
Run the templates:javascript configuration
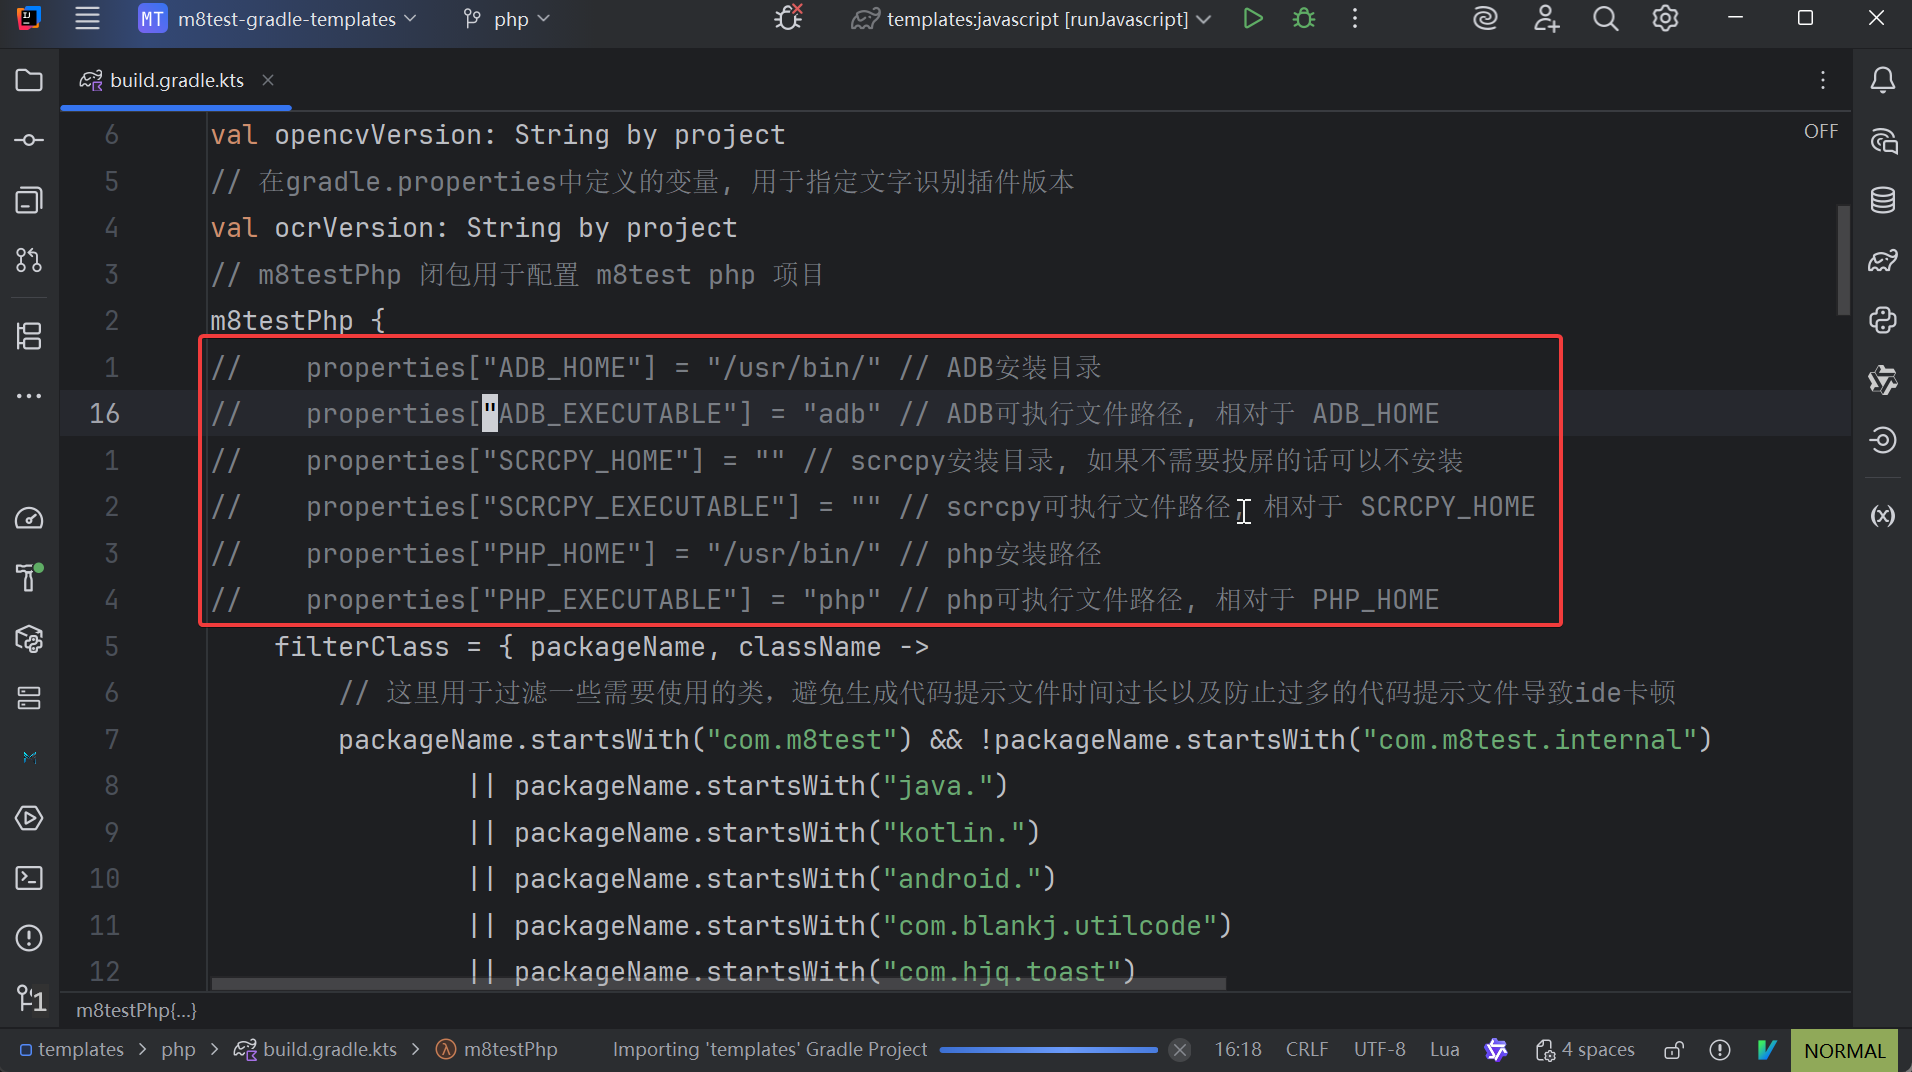1252,19
